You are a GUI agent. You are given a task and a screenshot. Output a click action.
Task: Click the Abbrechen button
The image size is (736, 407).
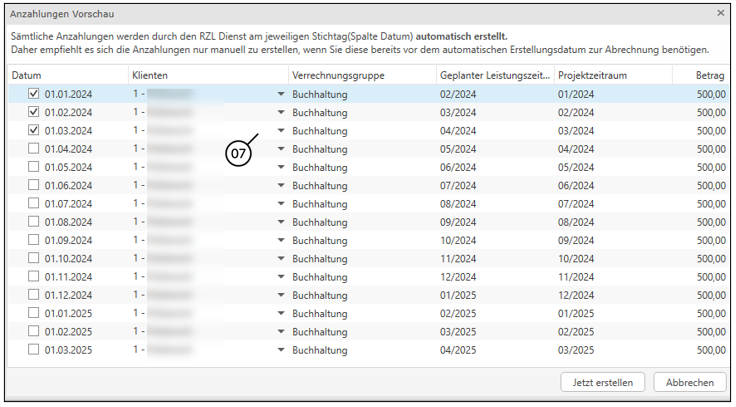[x=689, y=382]
